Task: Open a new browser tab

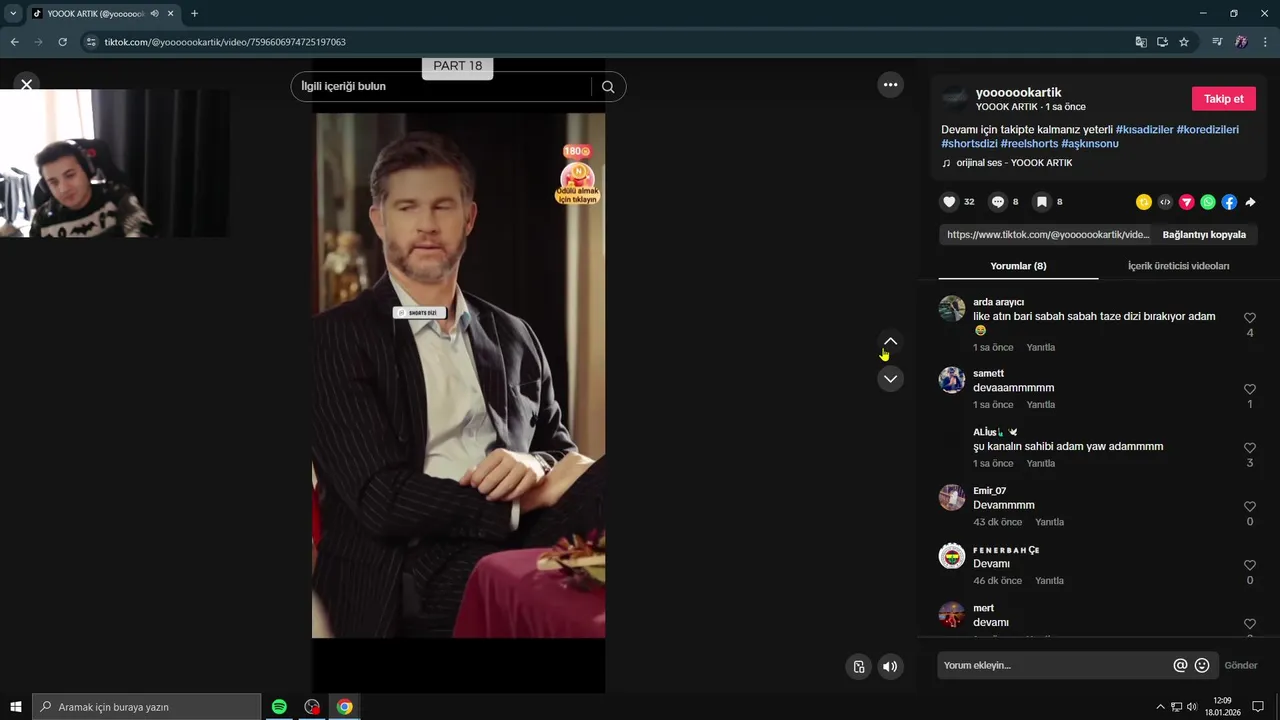Action: [194, 13]
